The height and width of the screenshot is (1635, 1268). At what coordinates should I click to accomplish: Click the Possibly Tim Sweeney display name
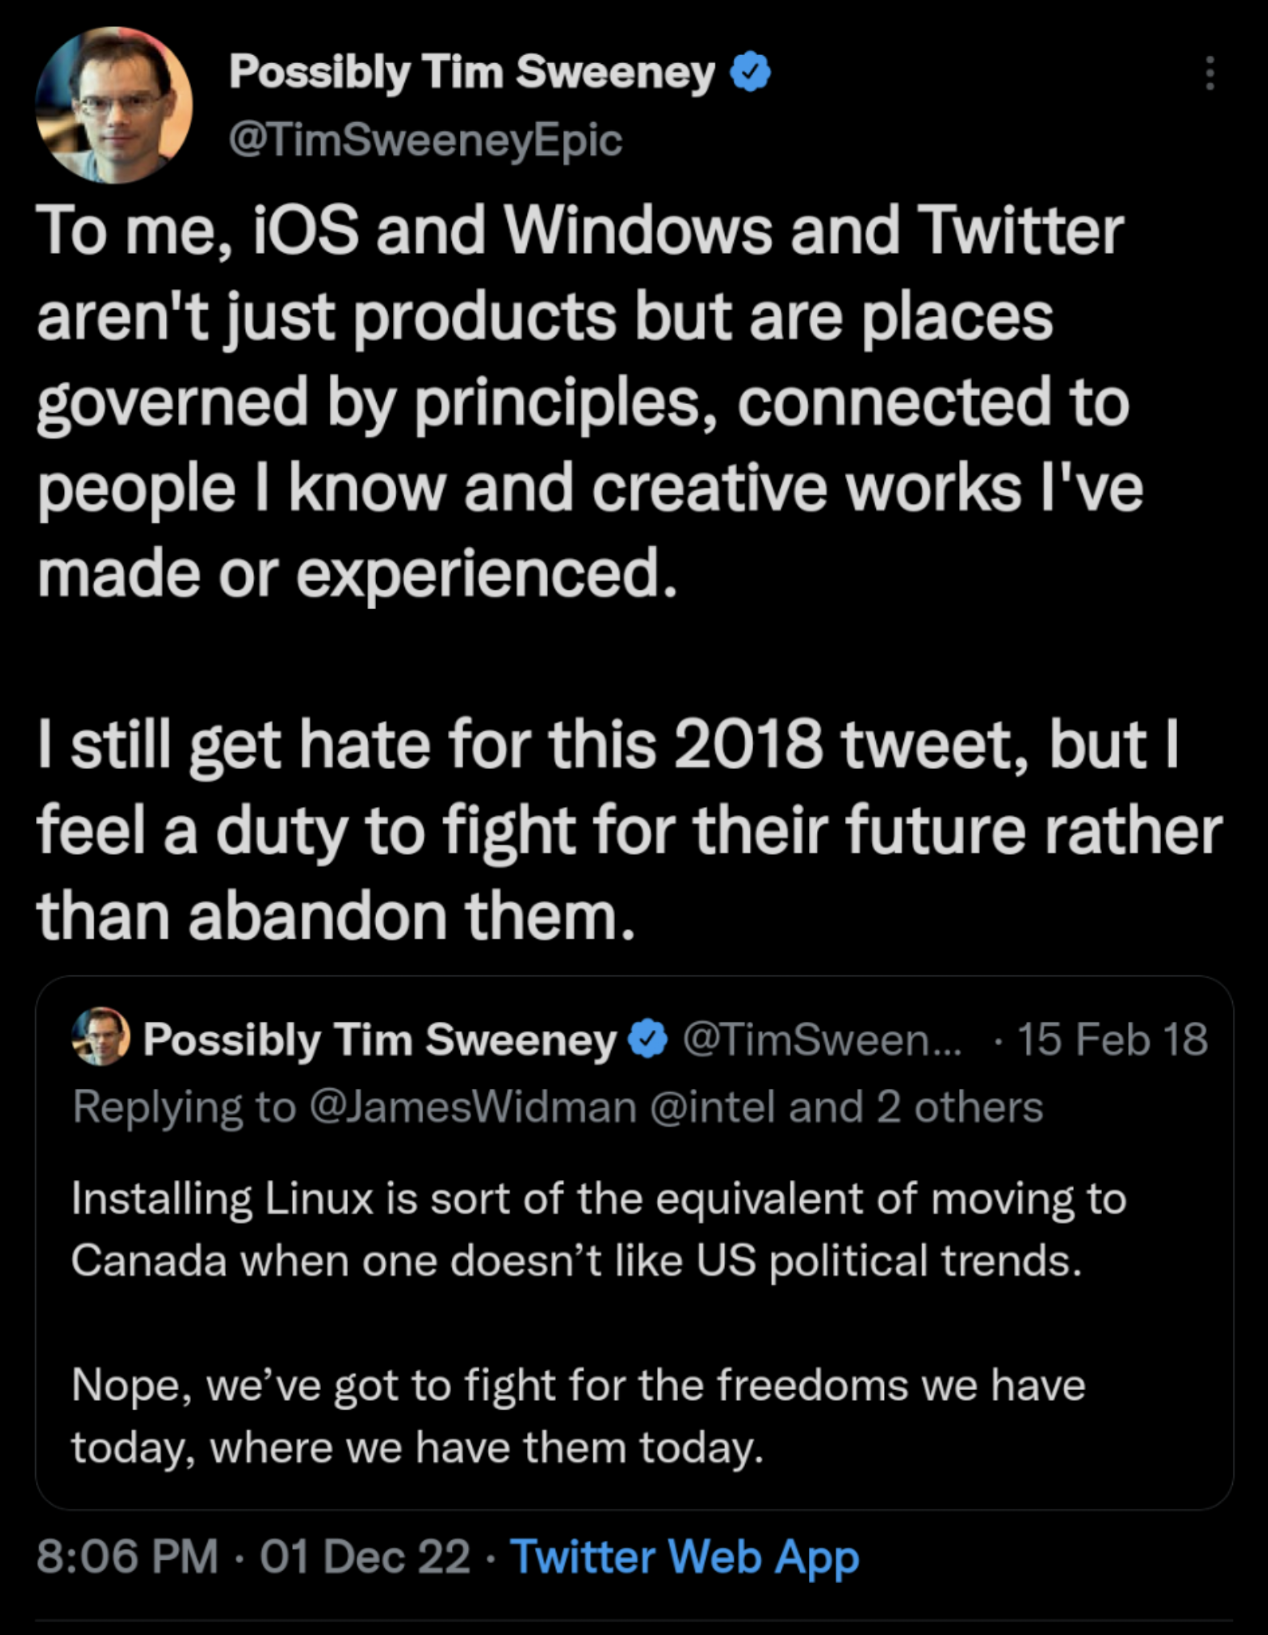[x=471, y=73]
